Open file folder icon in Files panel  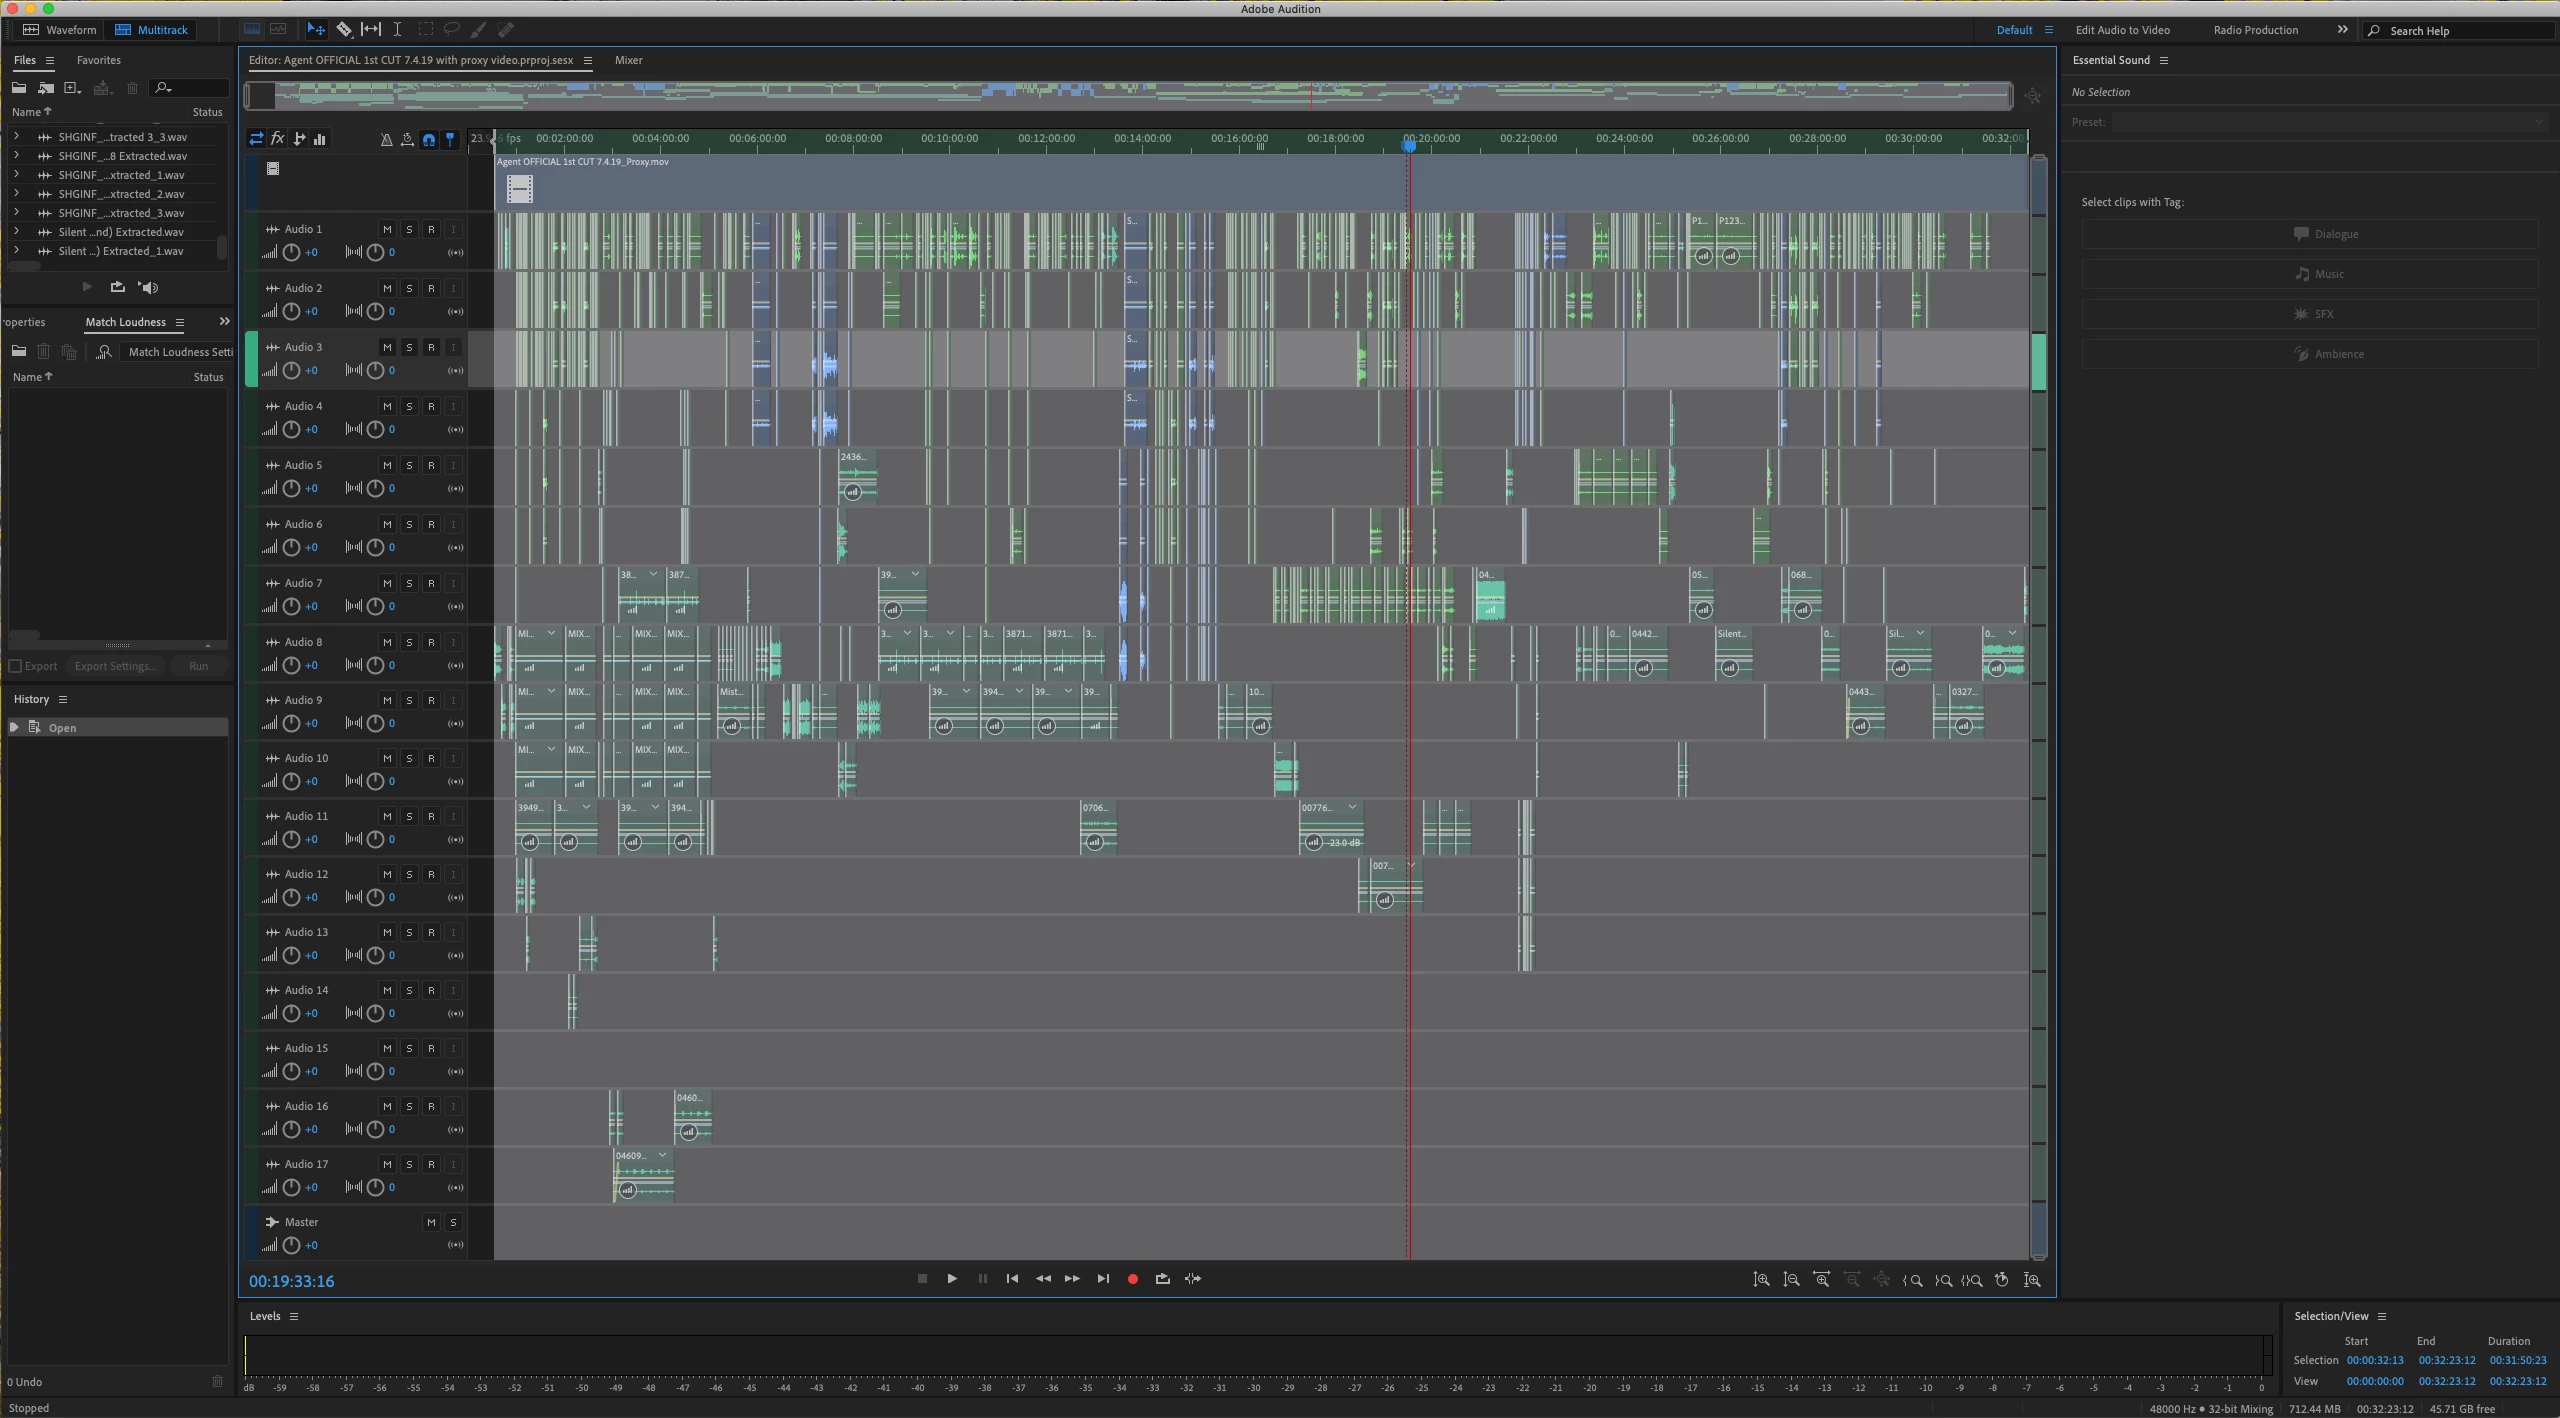[19, 88]
